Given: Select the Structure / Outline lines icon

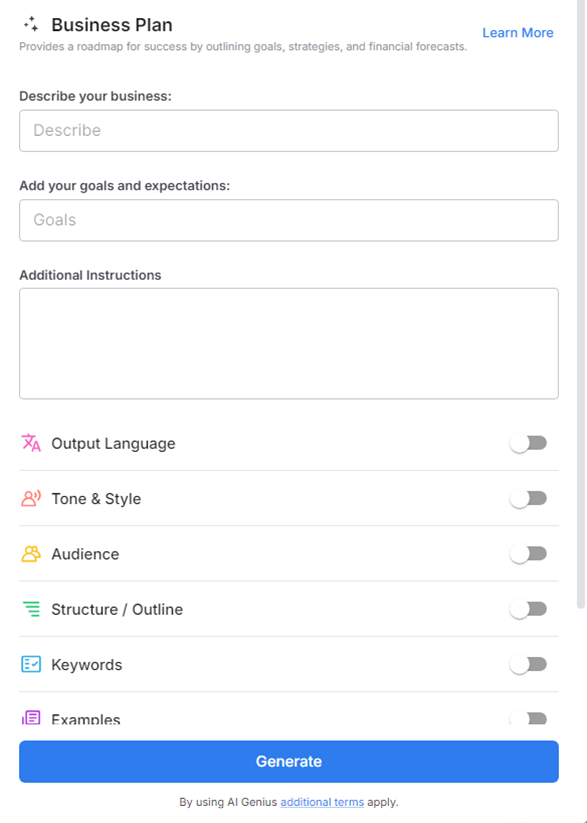Looking at the screenshot, I should (29, 608).
